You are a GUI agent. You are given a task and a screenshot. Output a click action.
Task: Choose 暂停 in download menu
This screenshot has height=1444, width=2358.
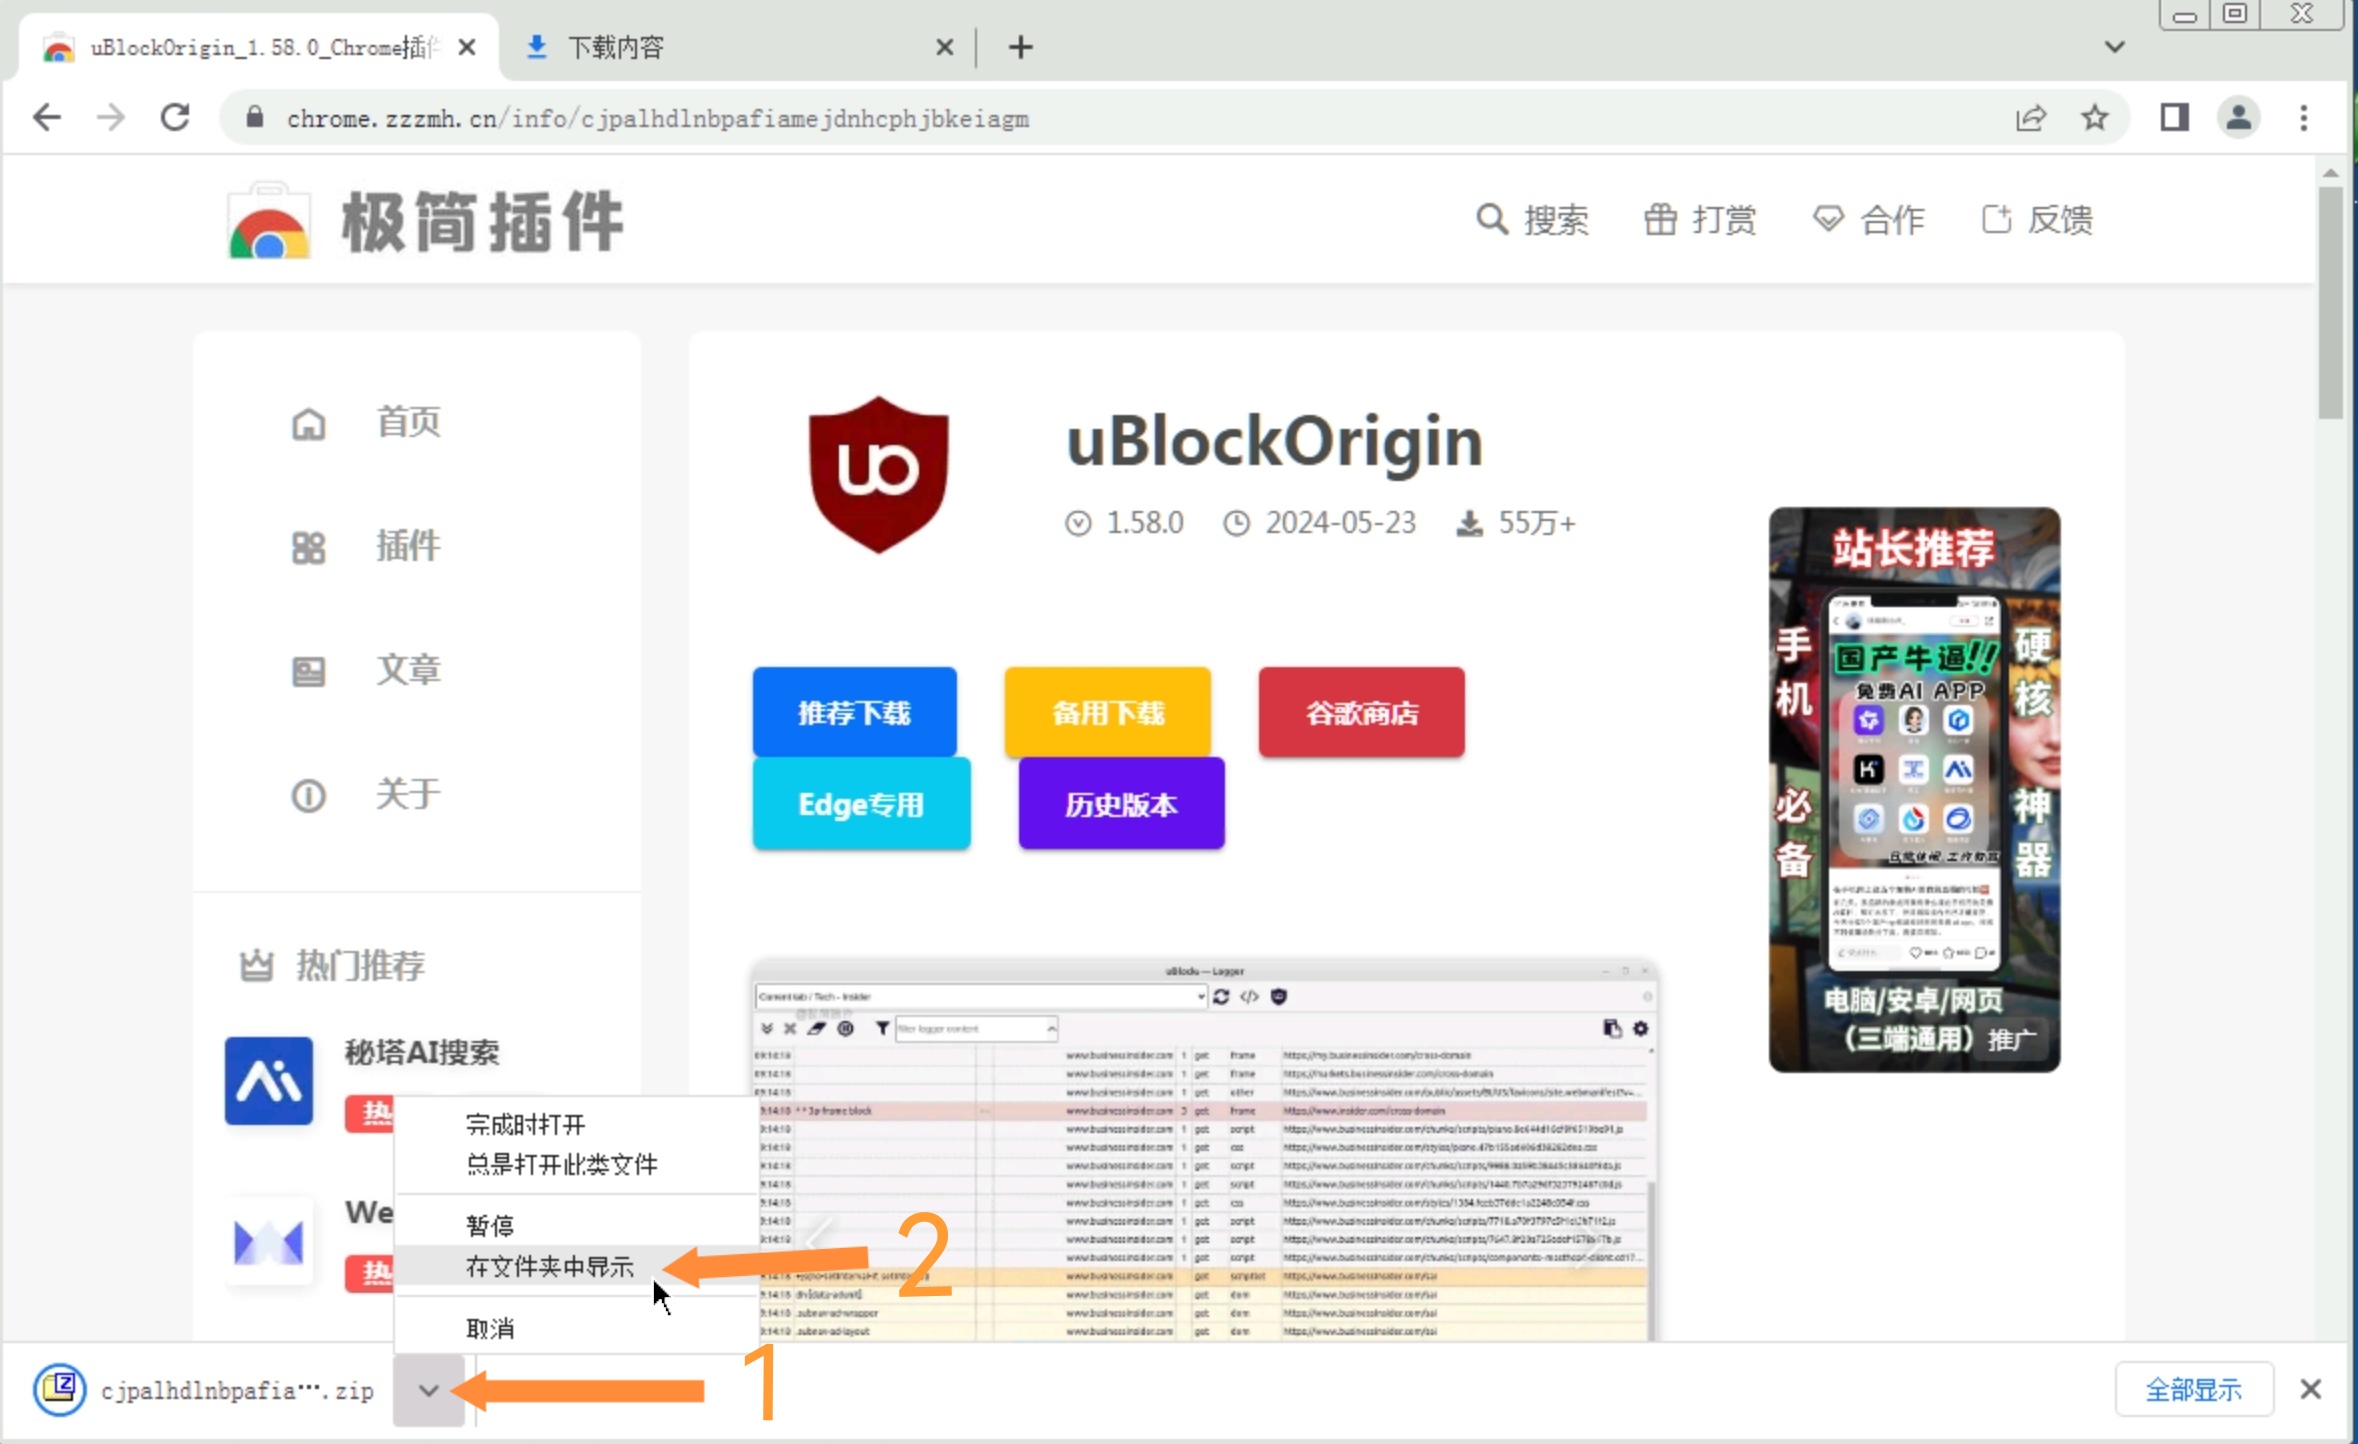click(x=490, y=1225)
